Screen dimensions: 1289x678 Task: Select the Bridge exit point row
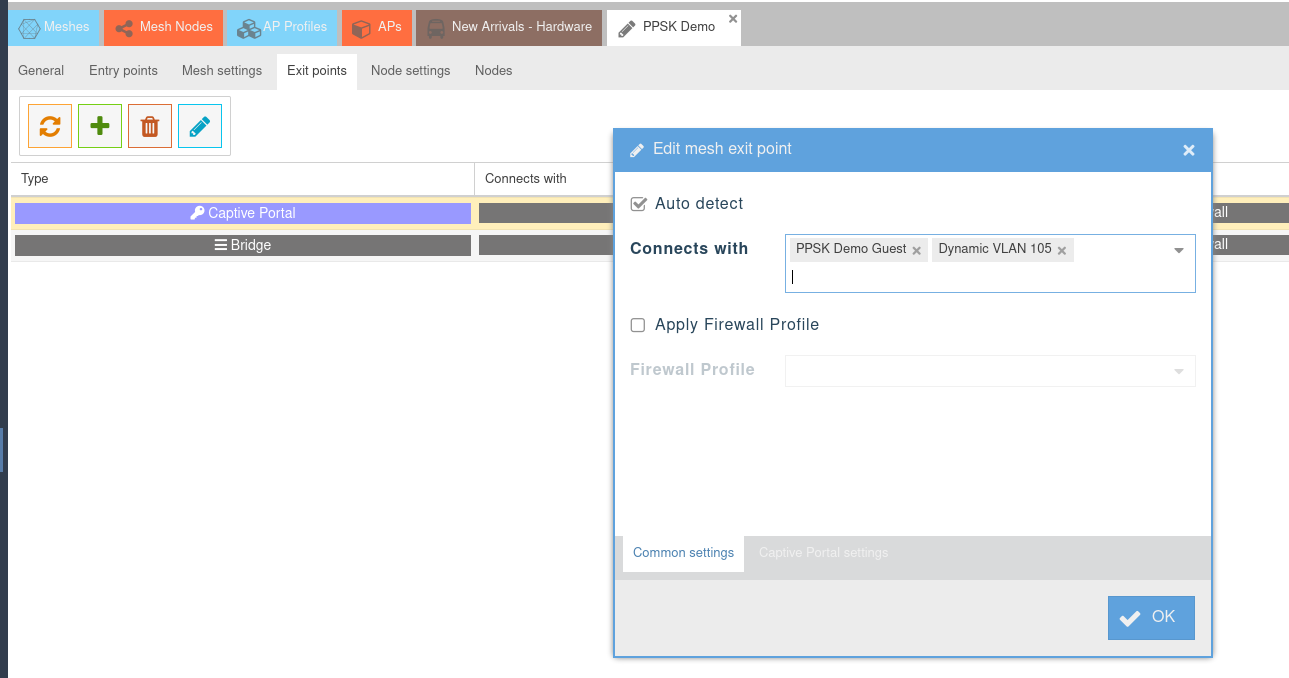click(242, 245)
